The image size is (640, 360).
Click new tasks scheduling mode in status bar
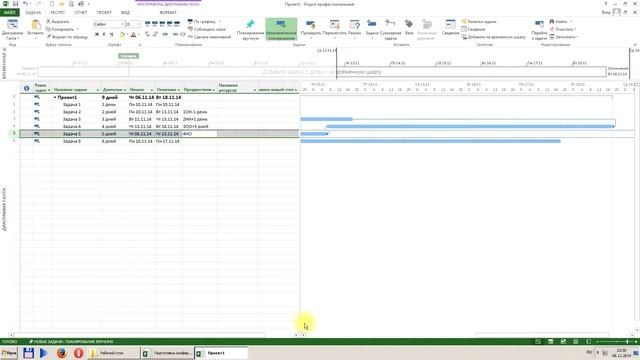pyautogui.click(x=71, y=341)
